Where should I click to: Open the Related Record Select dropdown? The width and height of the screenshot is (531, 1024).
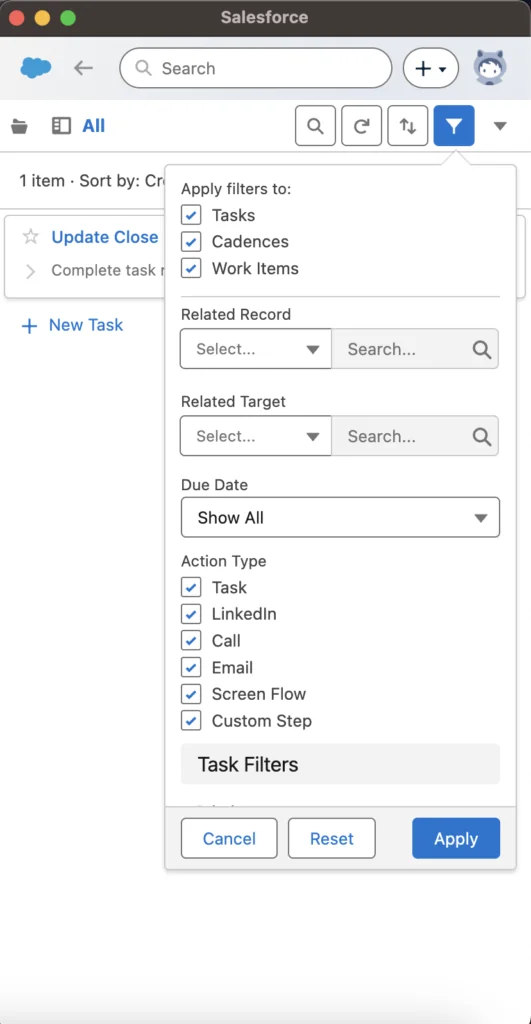256,349
